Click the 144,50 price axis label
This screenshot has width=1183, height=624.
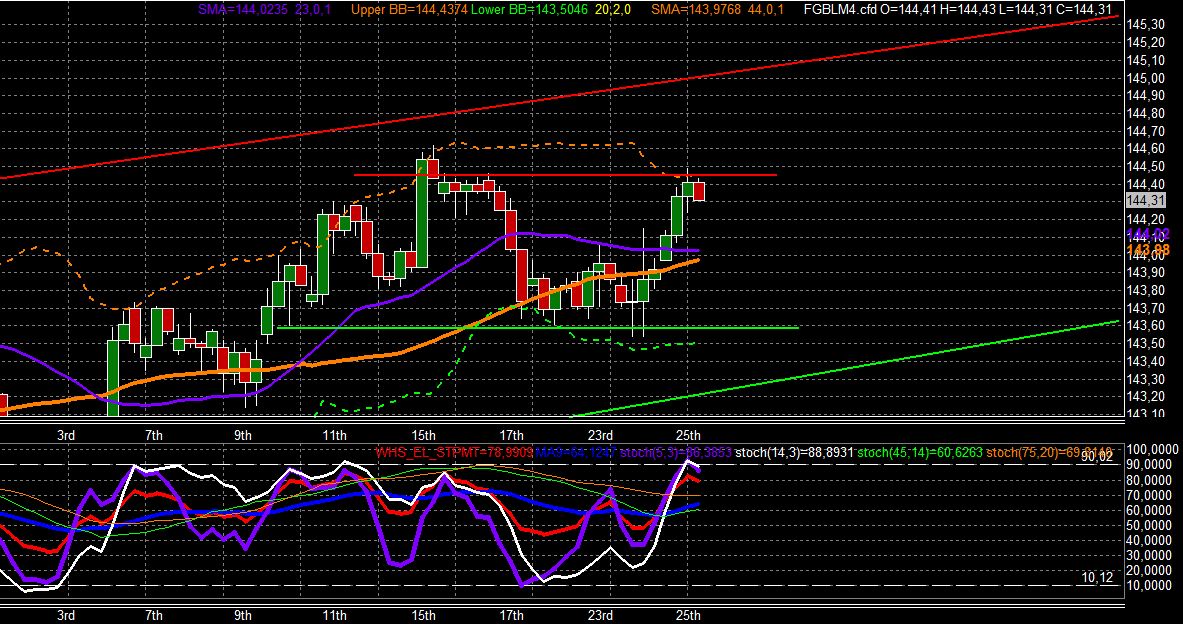point(1145,166)
